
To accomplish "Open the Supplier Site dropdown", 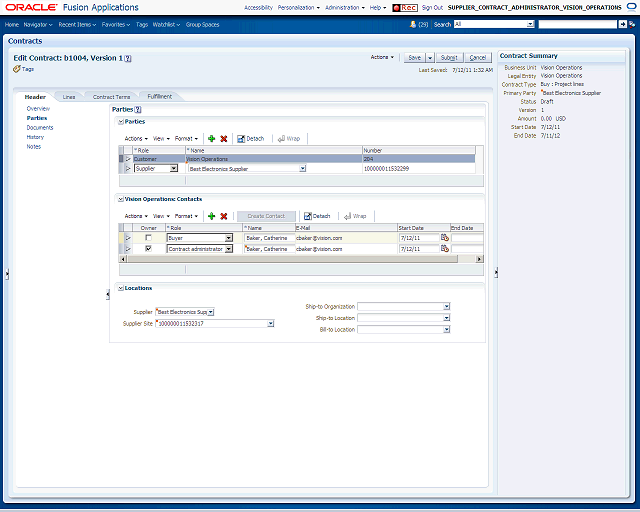I will coord(271,324).
